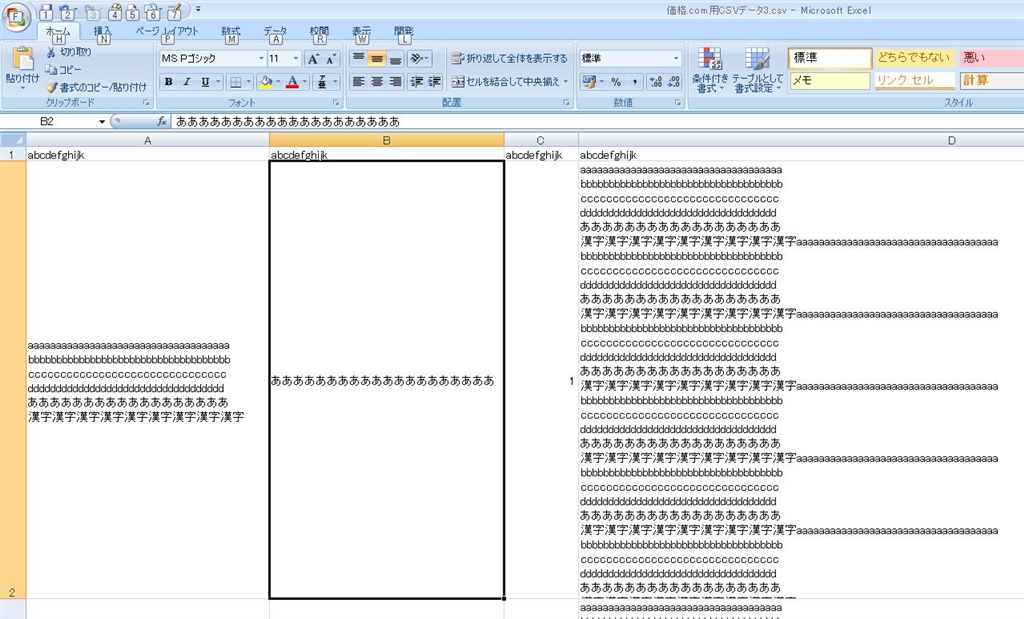Switch to the 挿入 (Insert) tab
1024x619 pixels.
click(x=103, y=31)
